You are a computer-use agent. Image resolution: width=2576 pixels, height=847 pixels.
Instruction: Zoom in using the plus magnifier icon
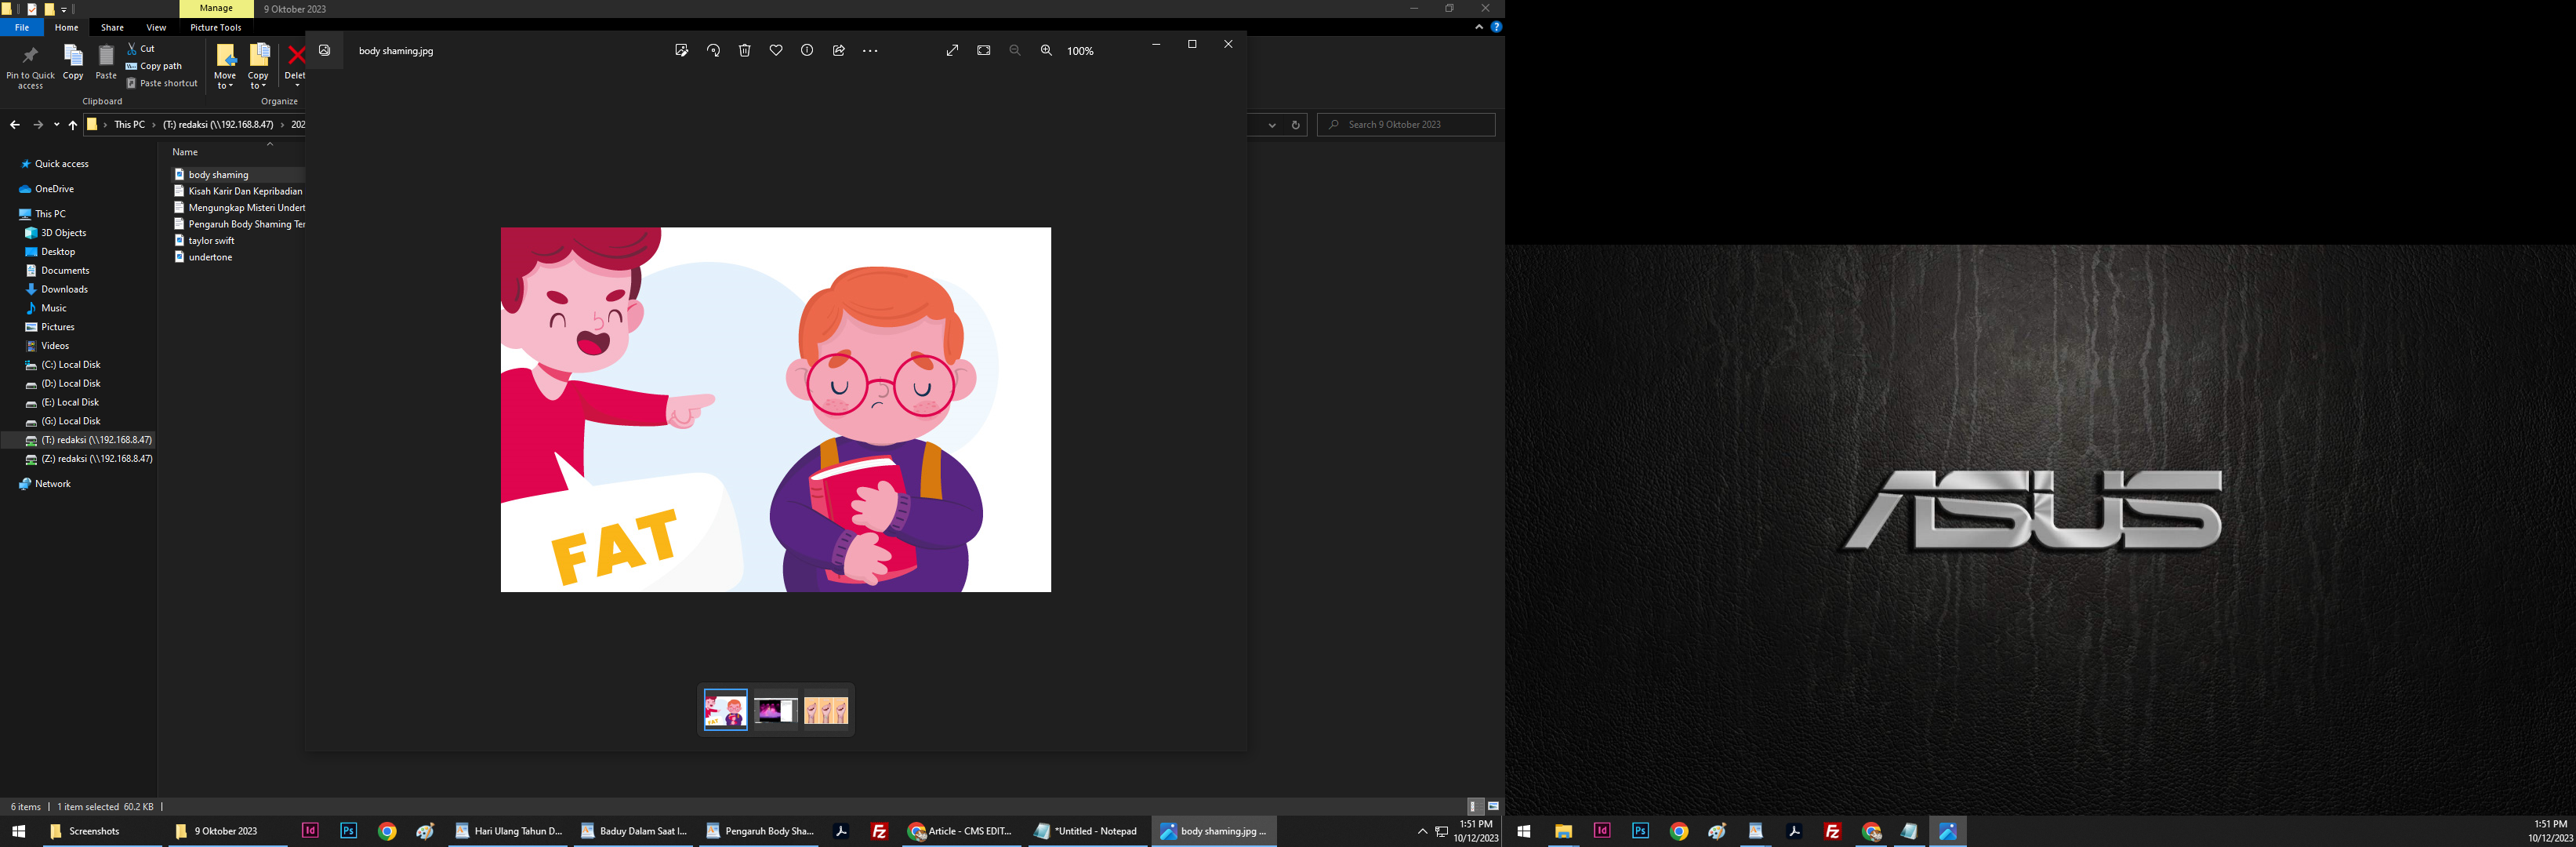click(1046, 51)
